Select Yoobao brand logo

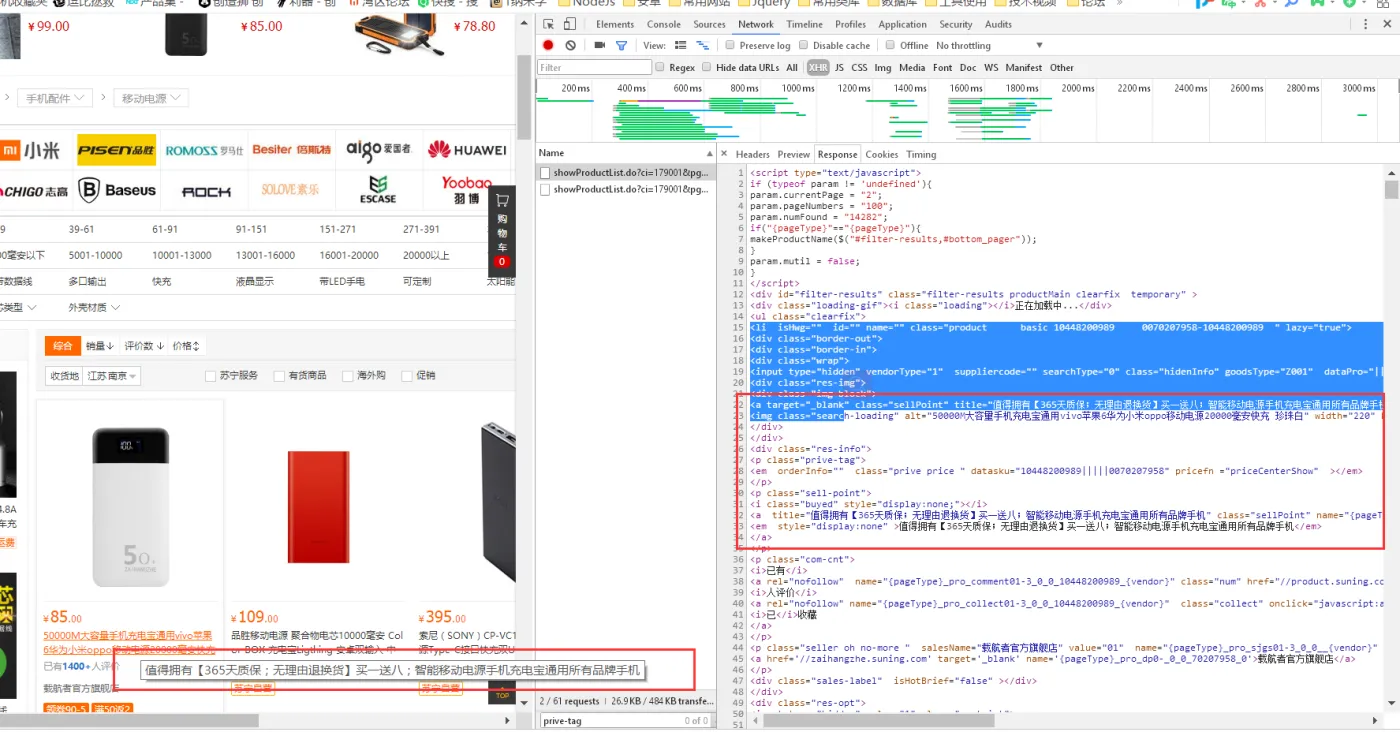[467, 189]
